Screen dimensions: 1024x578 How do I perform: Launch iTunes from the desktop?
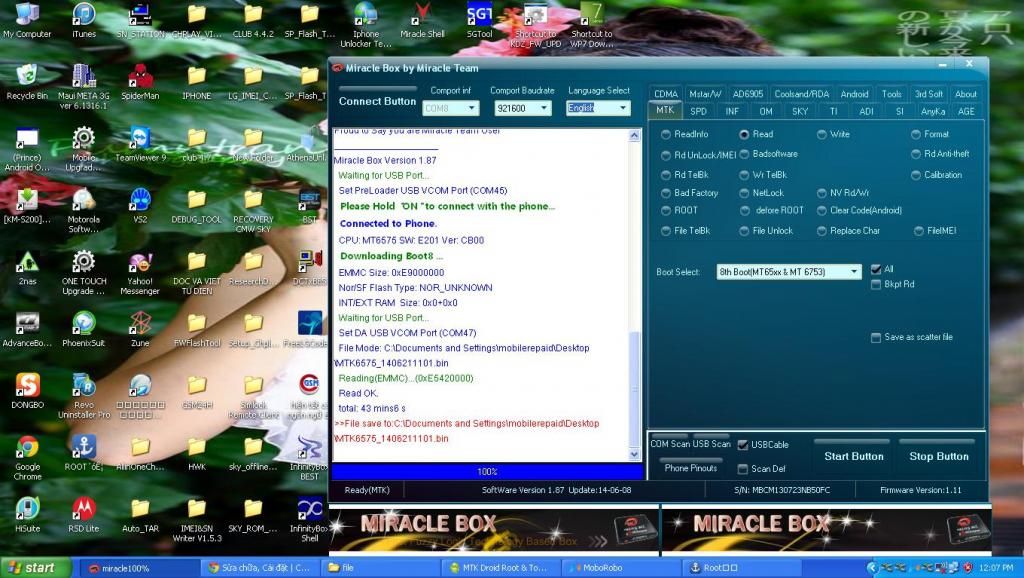(84, 20)
